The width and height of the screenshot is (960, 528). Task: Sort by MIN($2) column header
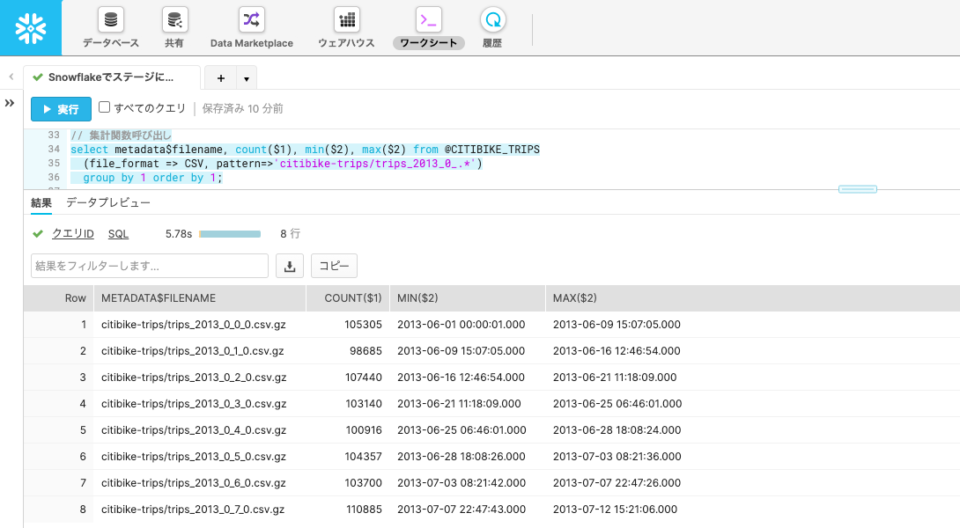pos(467,298)
